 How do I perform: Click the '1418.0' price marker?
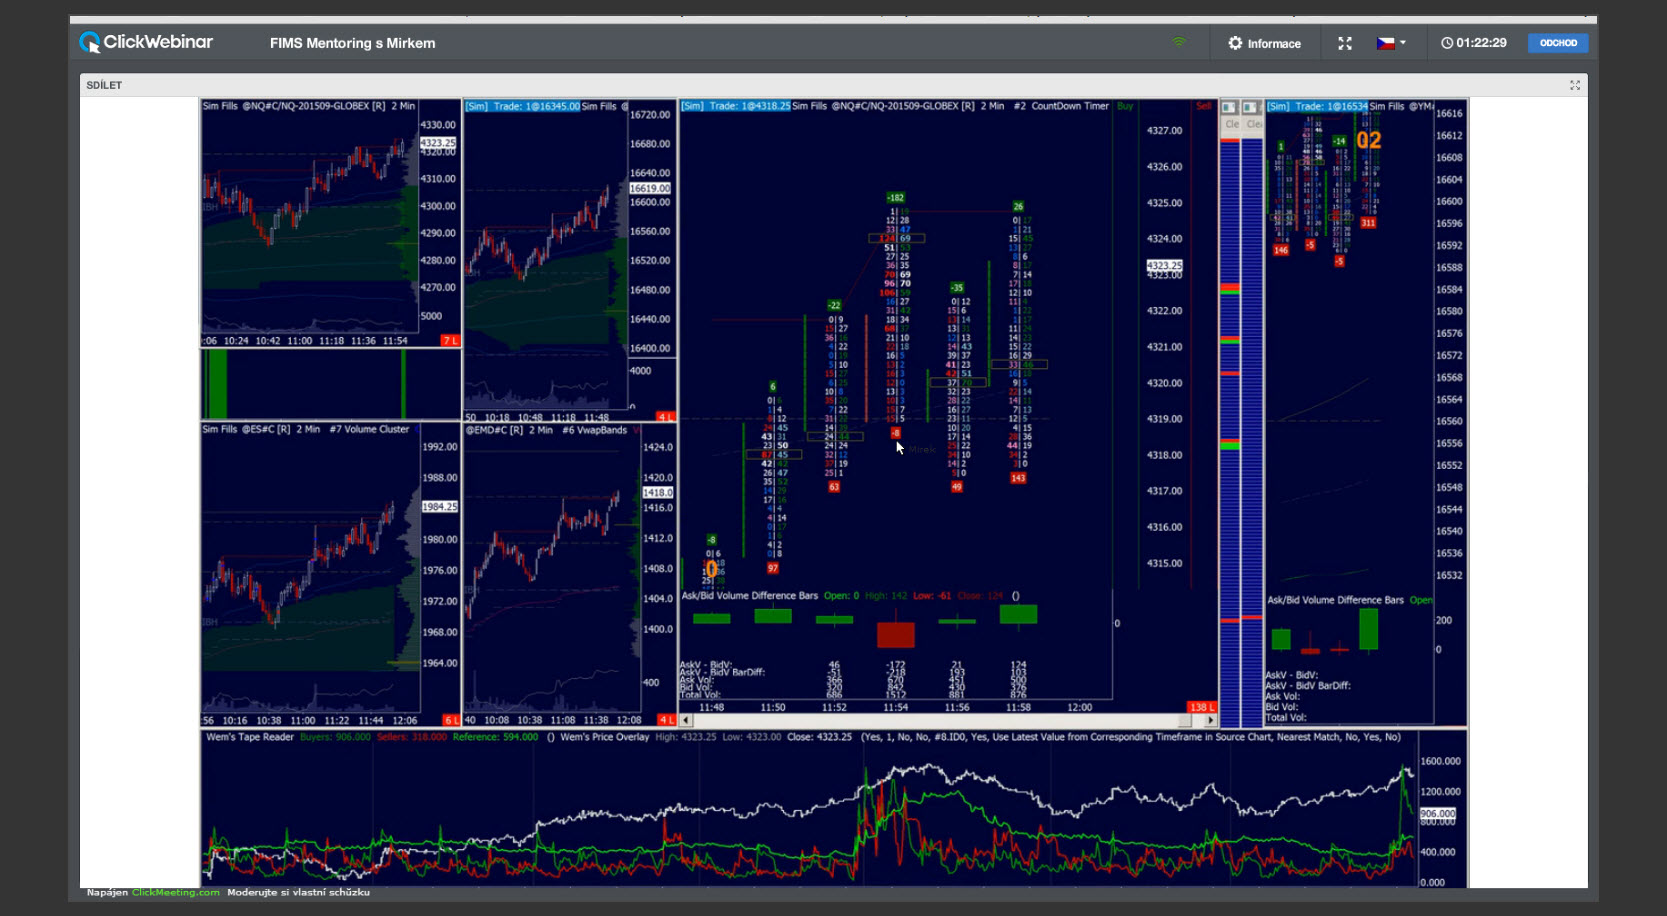657,493
